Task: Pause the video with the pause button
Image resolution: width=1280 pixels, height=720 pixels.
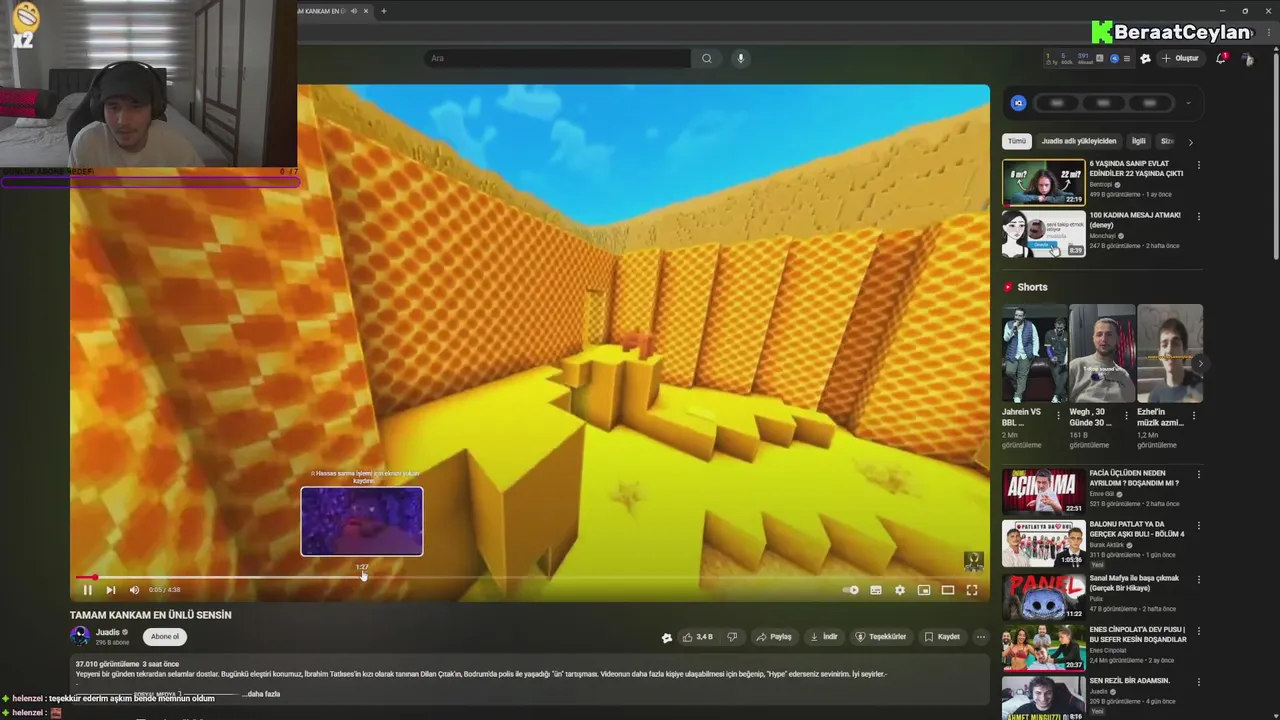Action: tap(87, 590)
